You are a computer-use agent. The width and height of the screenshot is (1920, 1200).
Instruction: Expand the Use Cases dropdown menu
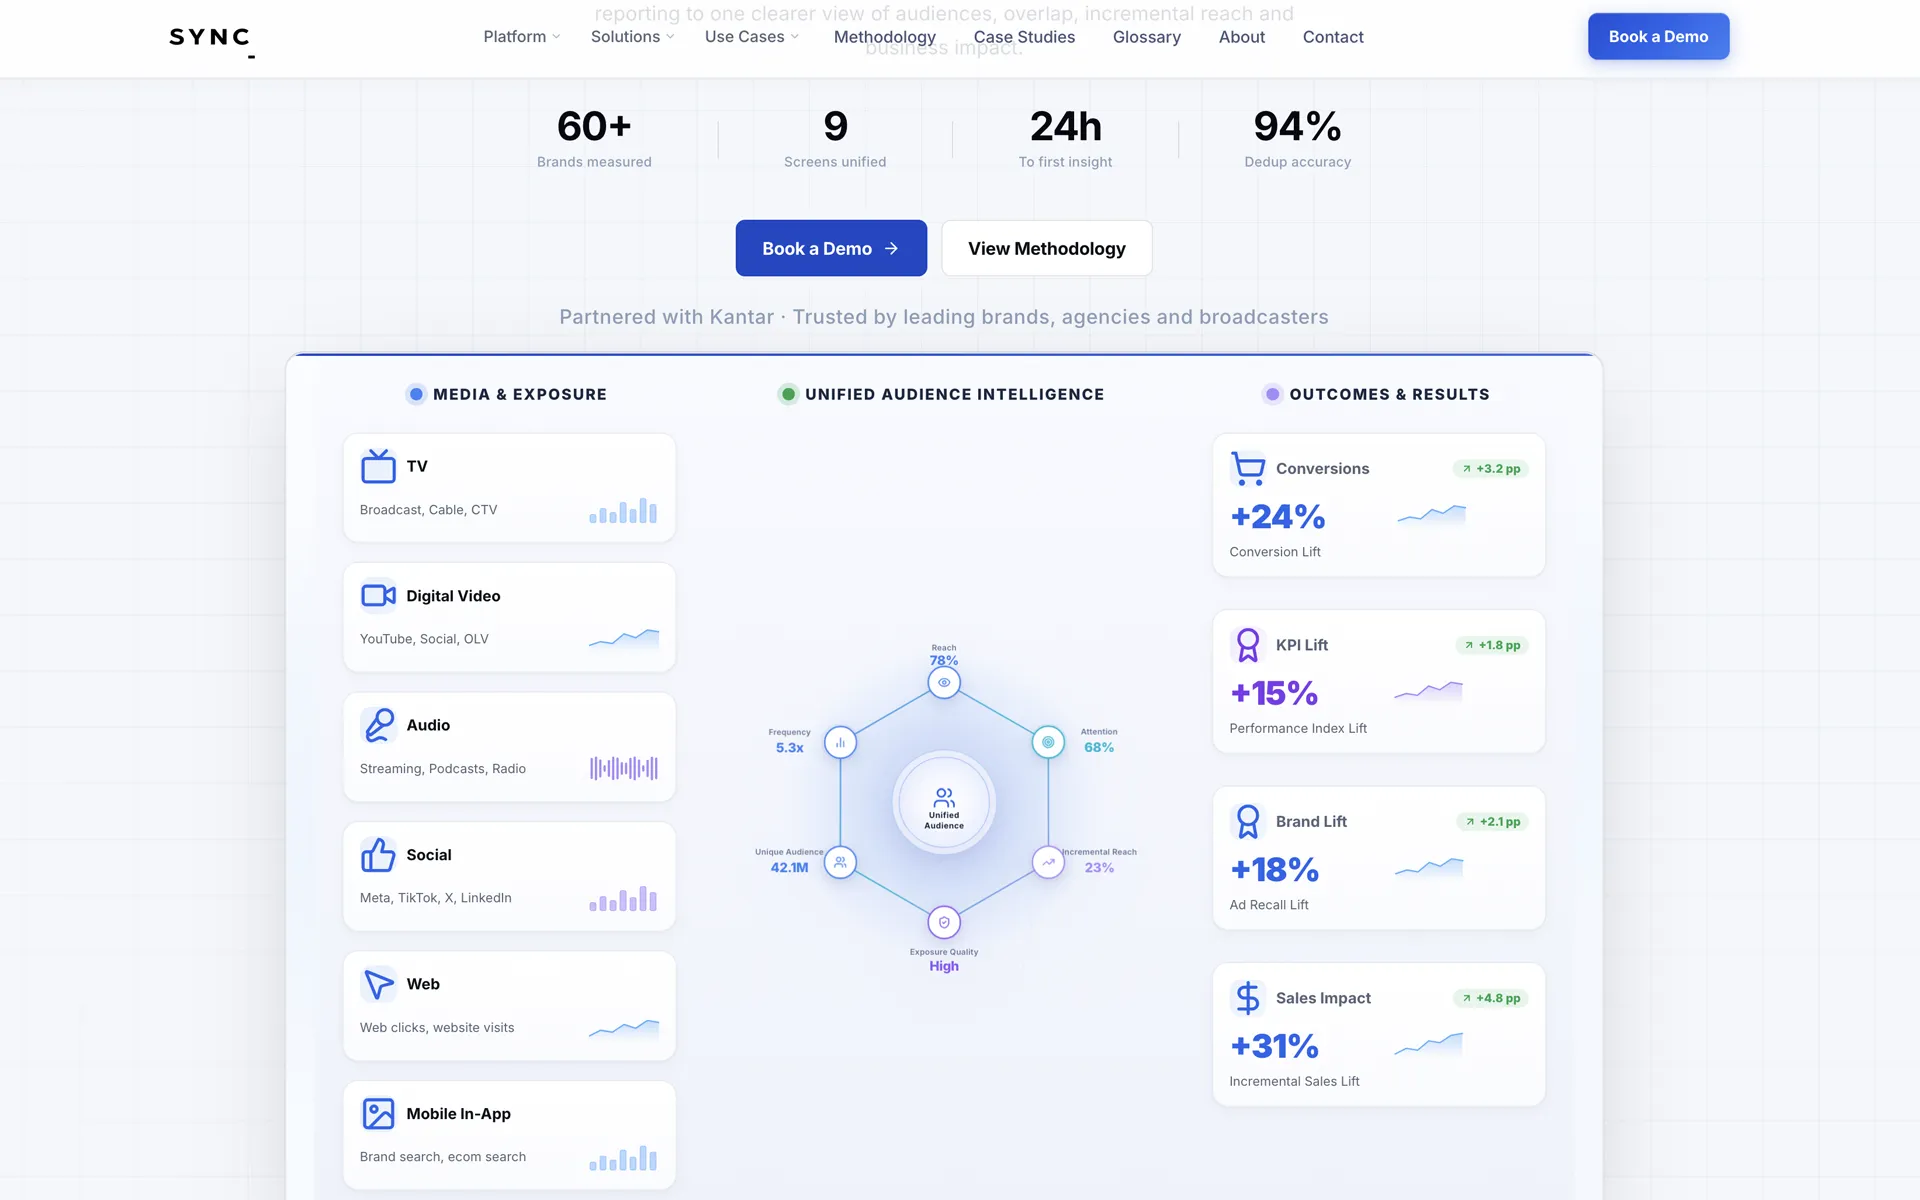(x=752, y=37)
